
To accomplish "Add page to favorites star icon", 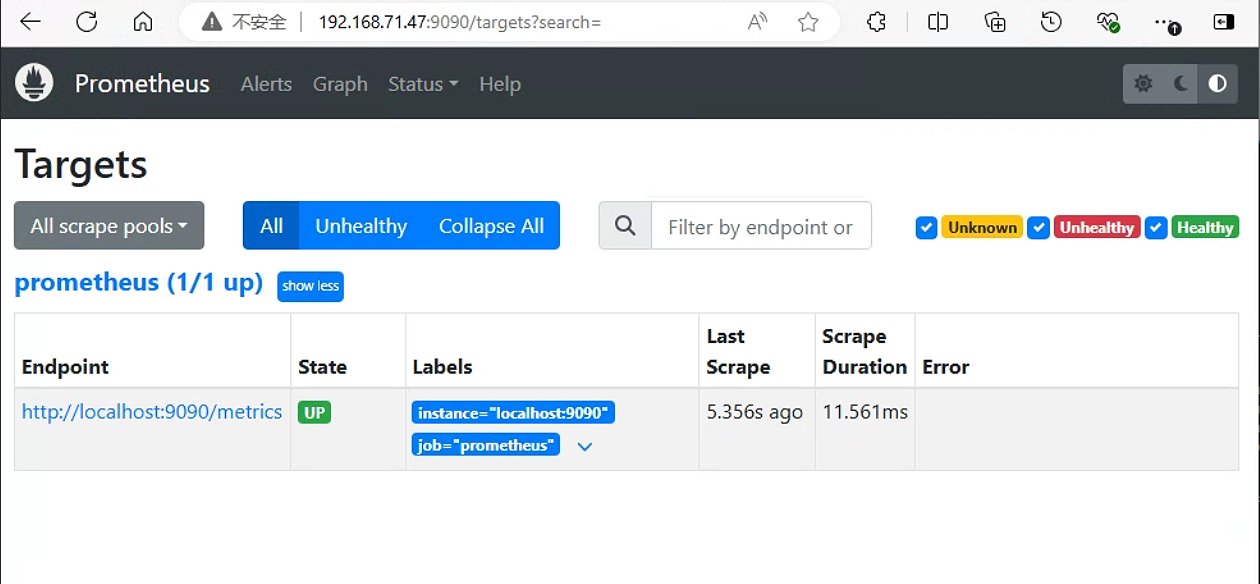I will pos(808,22).
